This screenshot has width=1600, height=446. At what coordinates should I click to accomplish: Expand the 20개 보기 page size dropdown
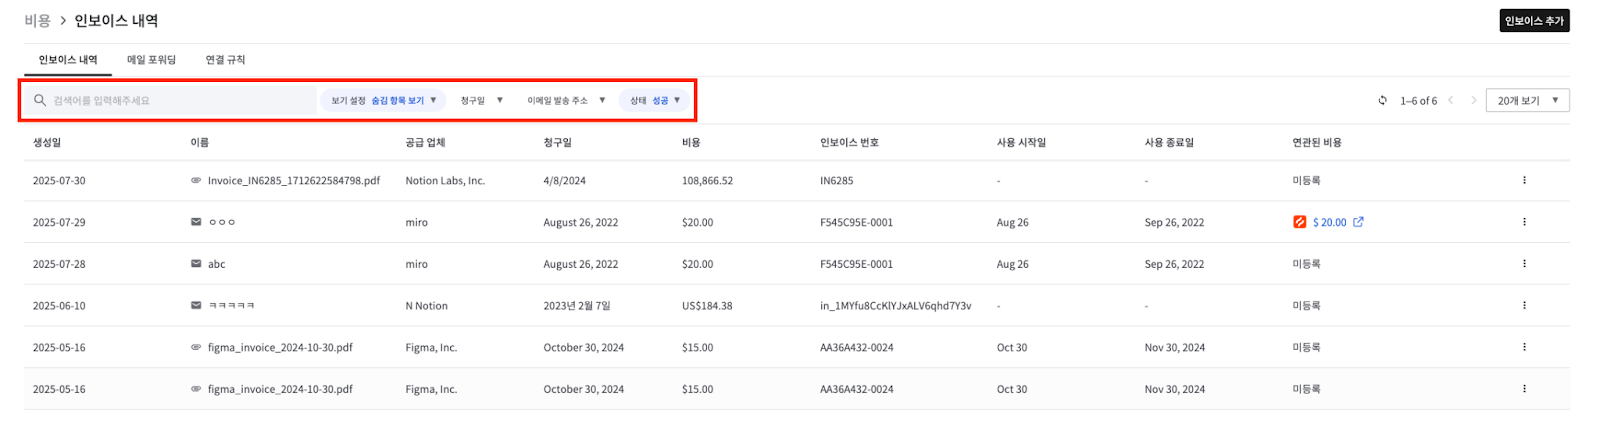point(1527,100)
